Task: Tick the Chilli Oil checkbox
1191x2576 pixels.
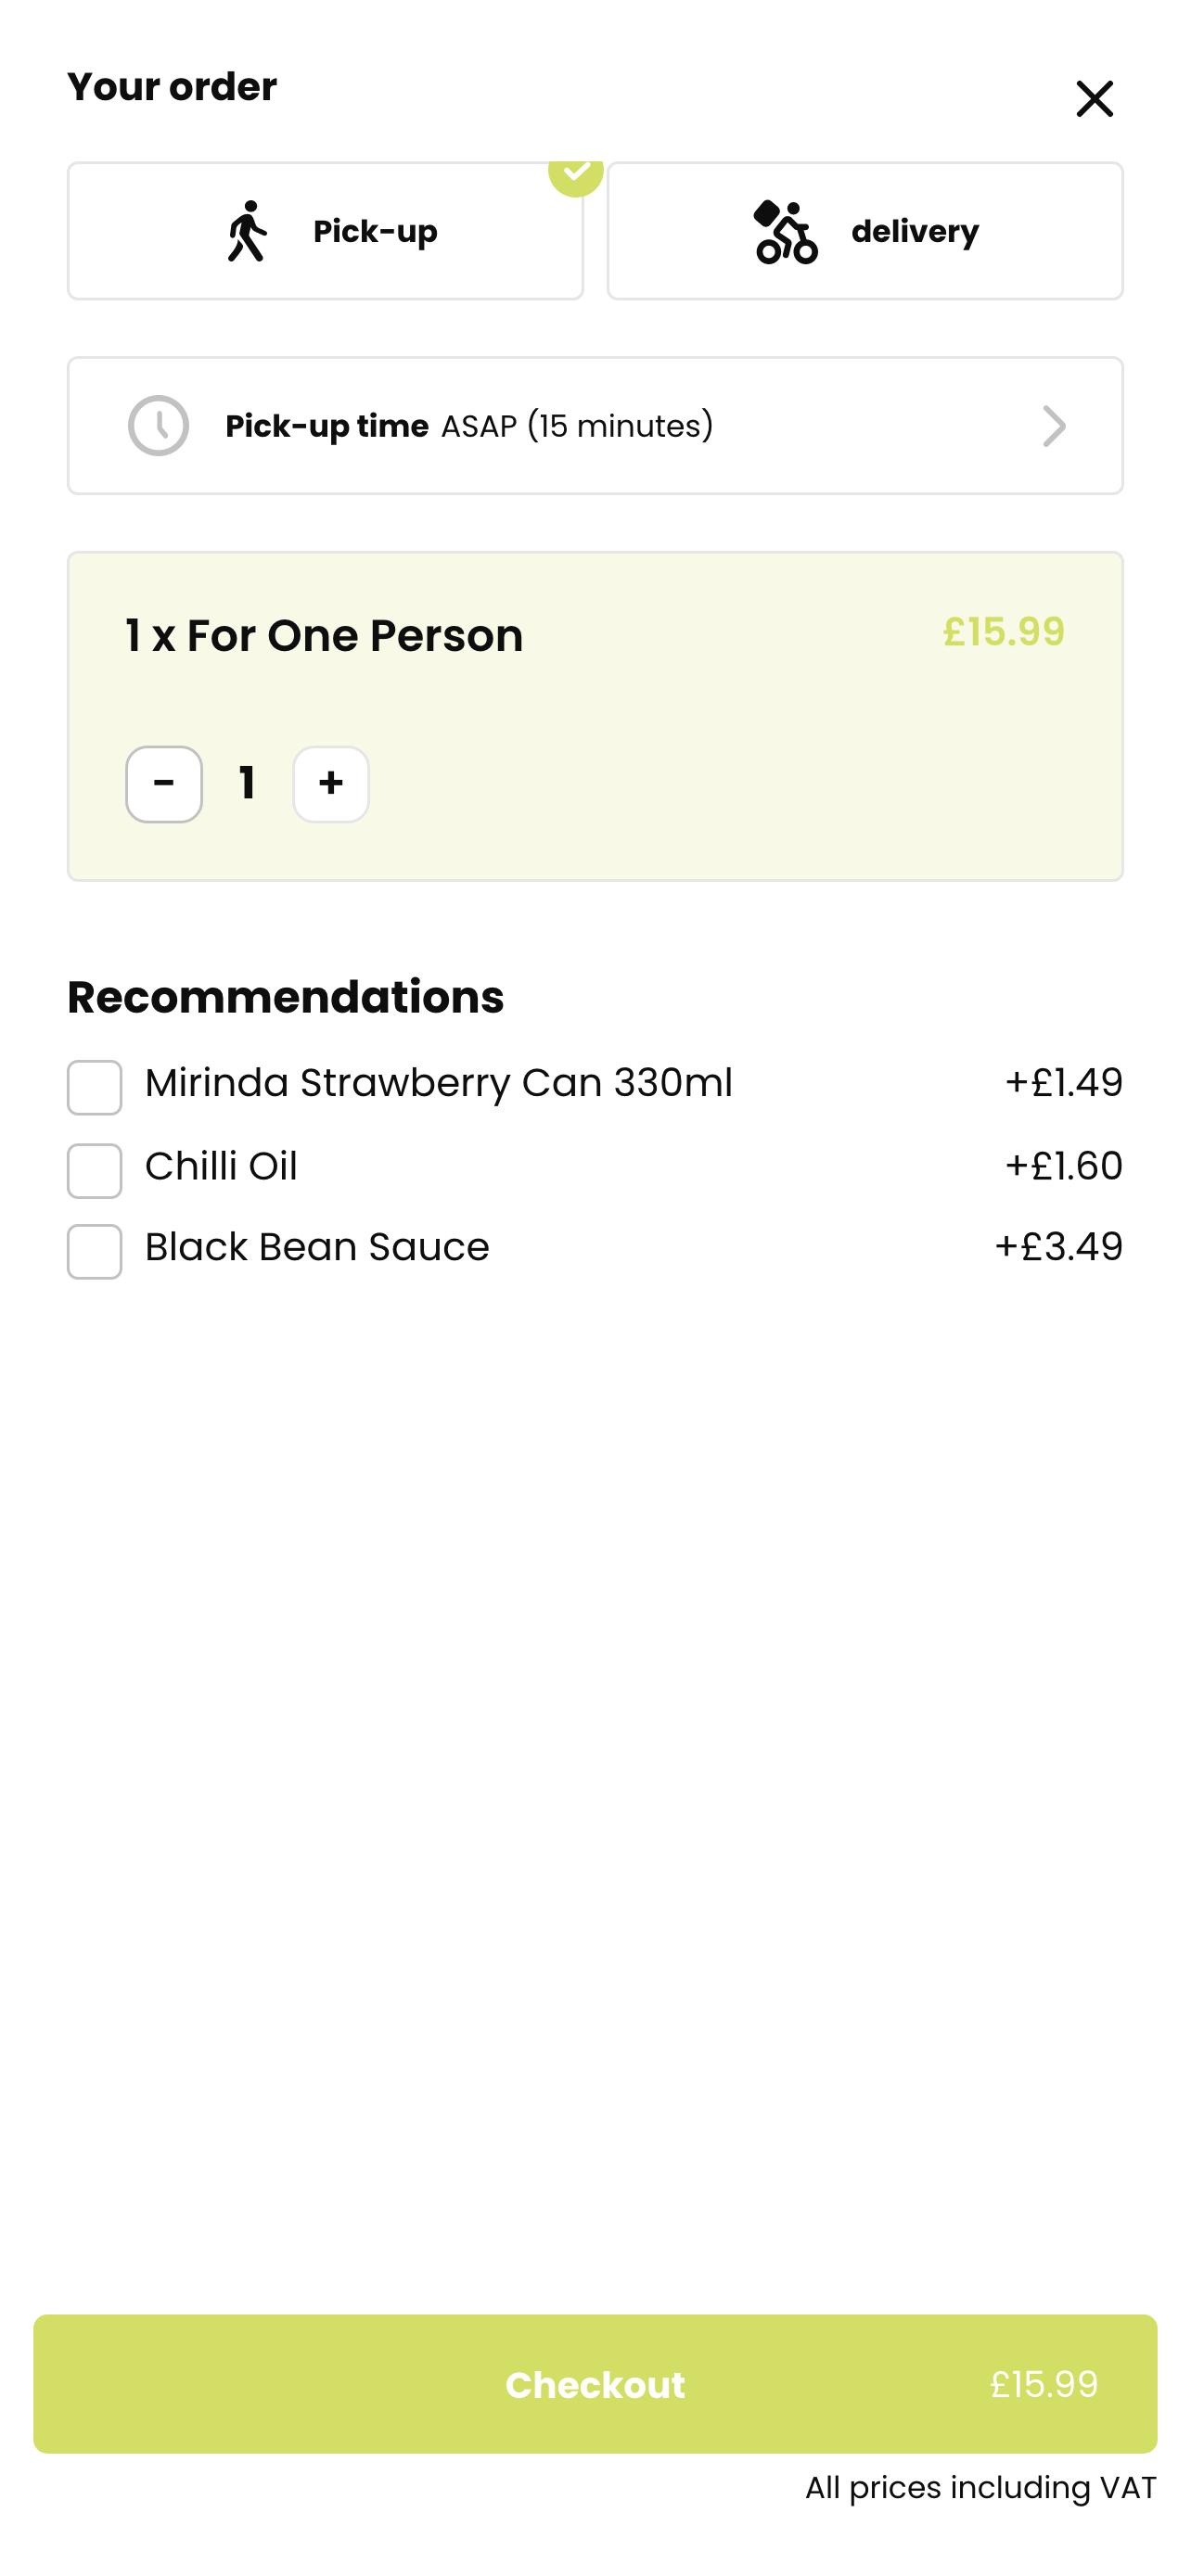Action: coord(95,1170)
